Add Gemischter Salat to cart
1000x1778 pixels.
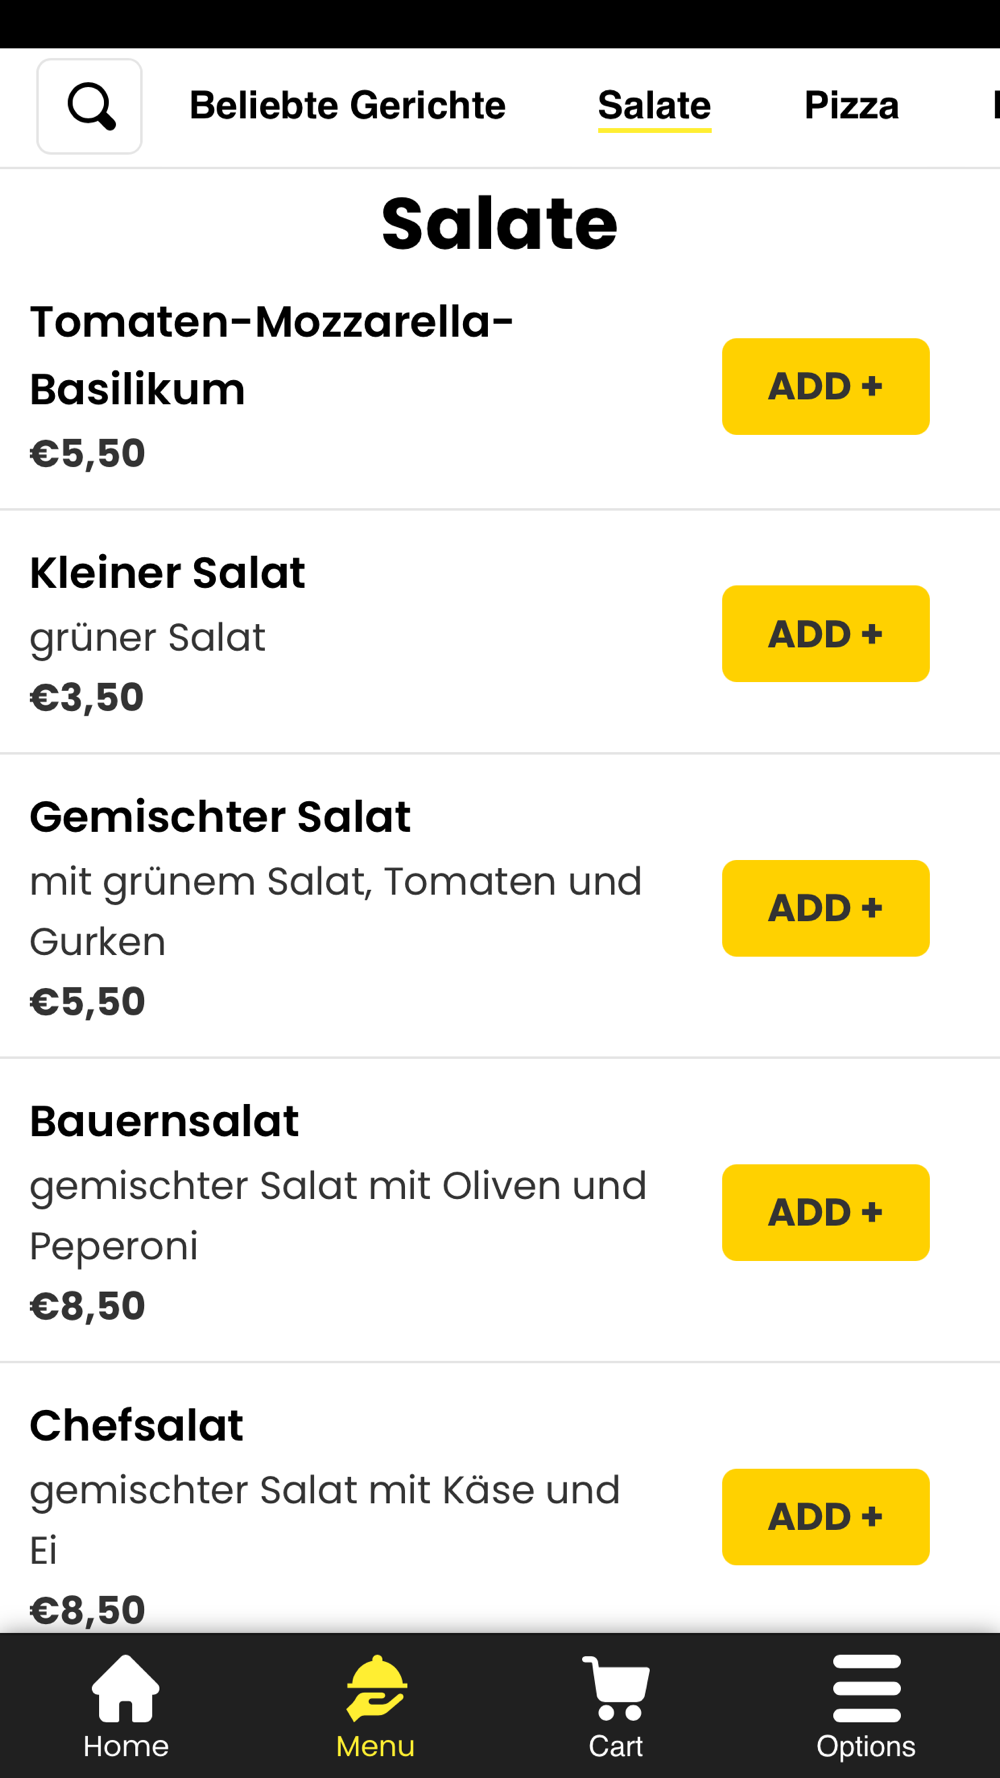click(826, 908)
